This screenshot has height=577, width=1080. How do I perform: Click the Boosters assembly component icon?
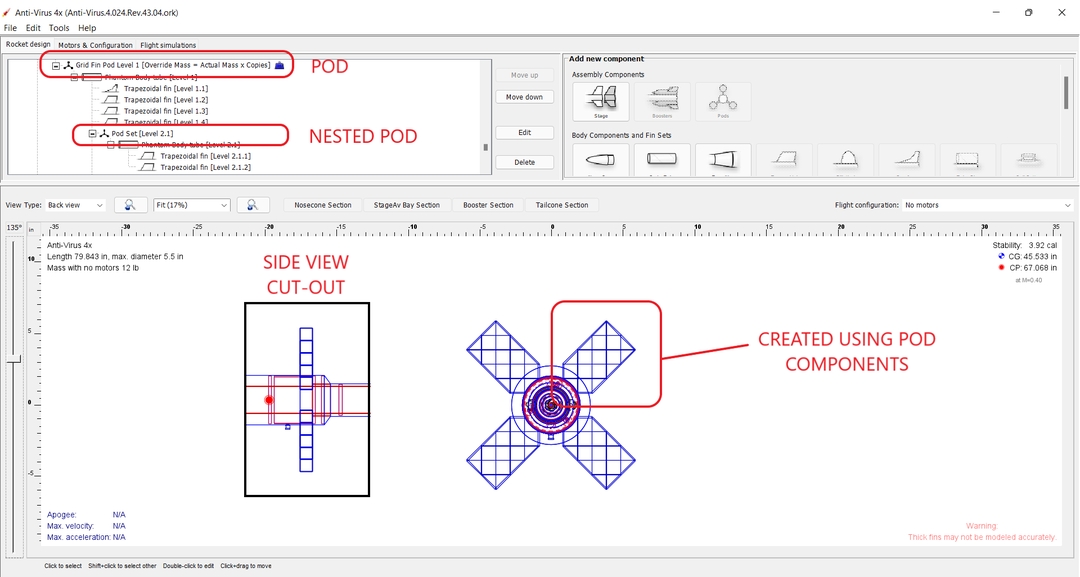click(662, 101)
